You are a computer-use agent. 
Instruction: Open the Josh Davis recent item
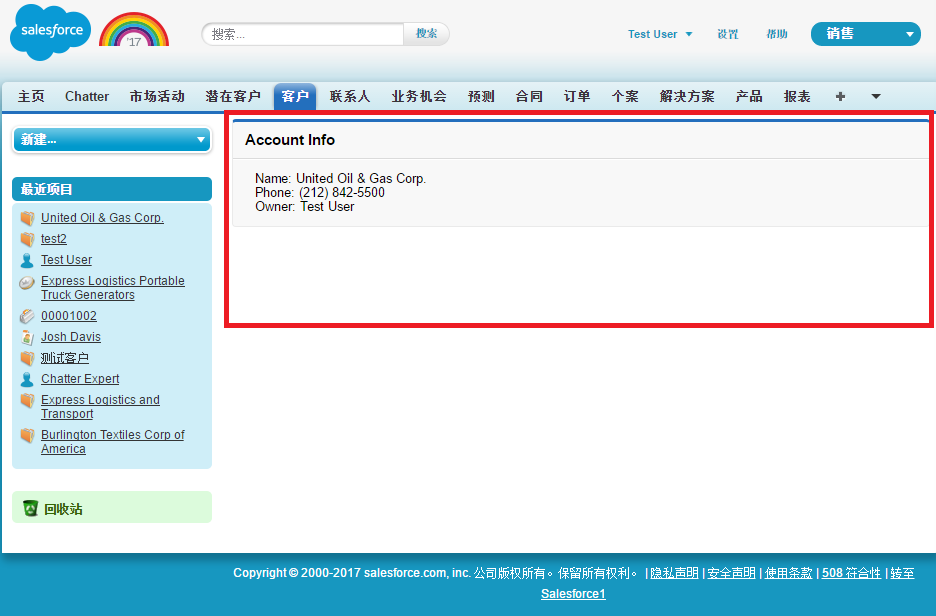pyautogui.click(x=70, y=337)
